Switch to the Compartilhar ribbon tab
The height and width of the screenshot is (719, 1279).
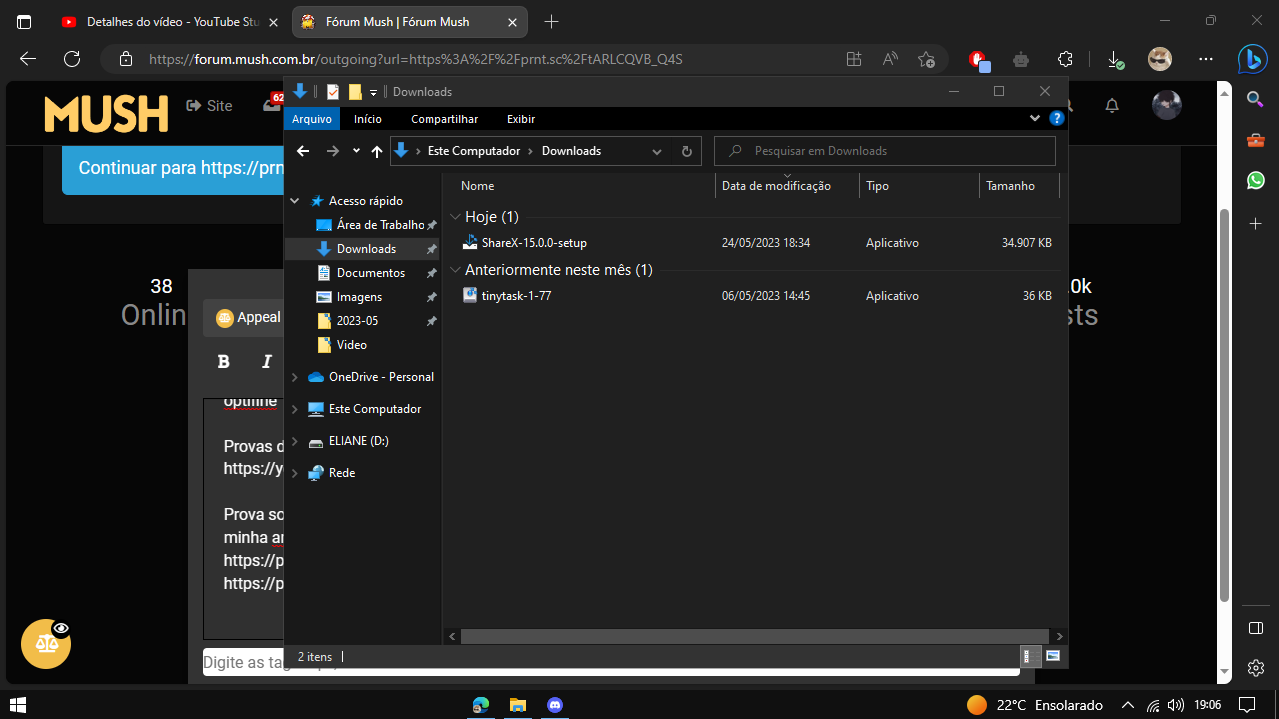445,119
